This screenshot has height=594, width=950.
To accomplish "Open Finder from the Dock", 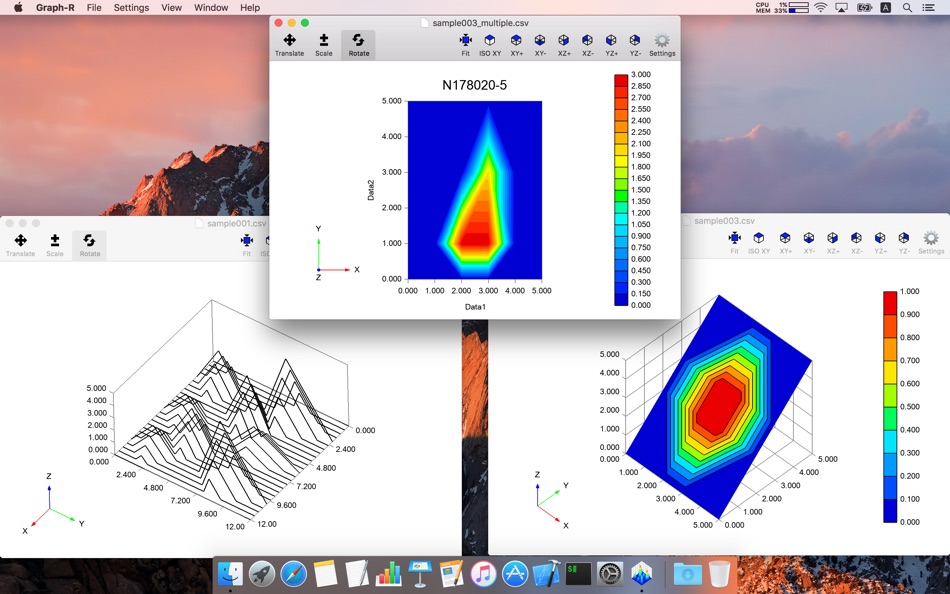I will point(230,573).
